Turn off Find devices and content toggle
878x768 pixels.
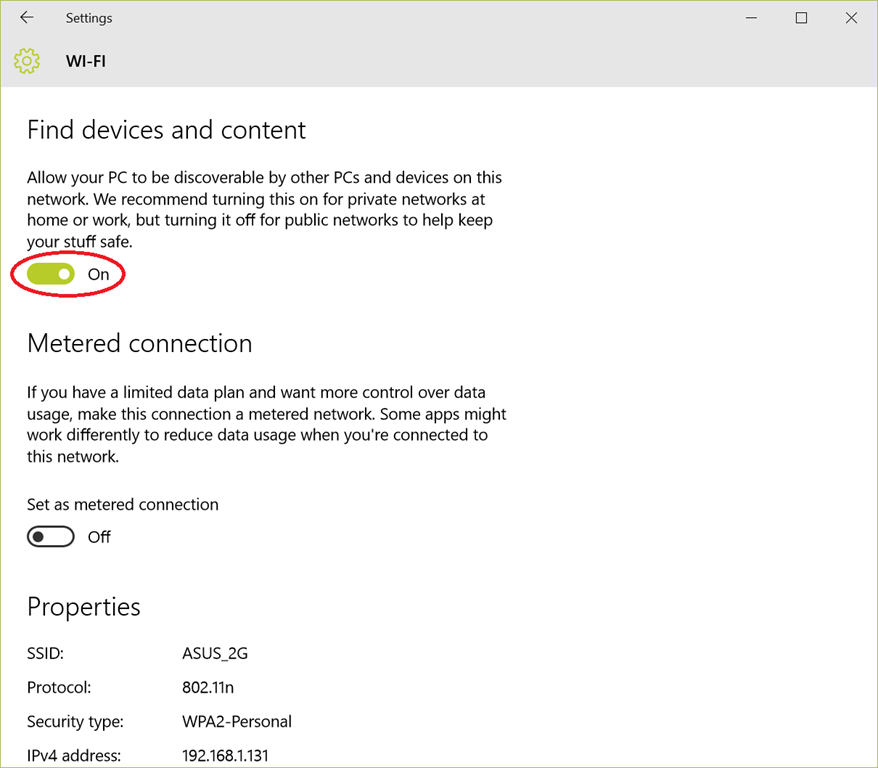51,274
